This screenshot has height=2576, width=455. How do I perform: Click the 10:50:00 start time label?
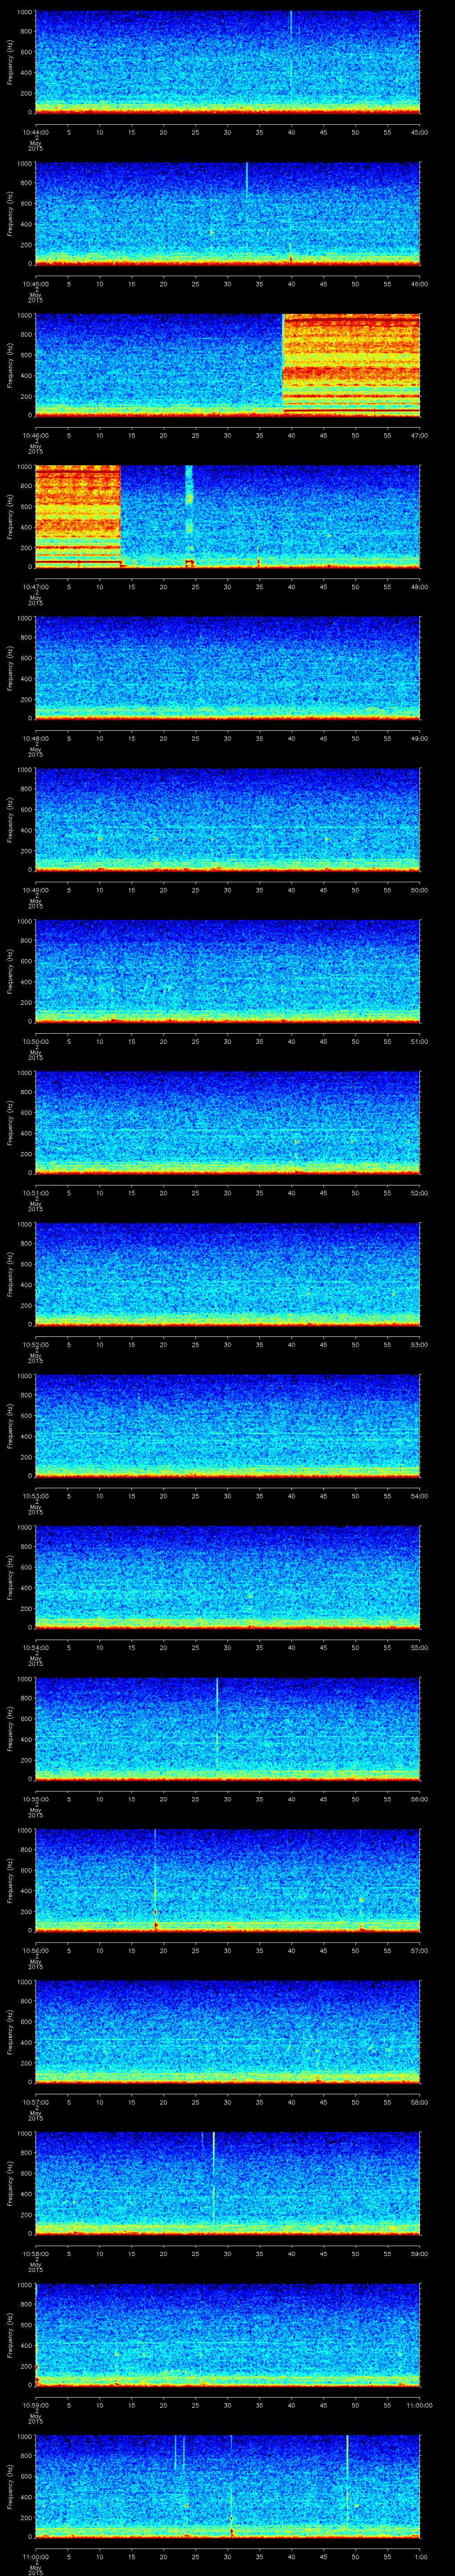[35, 1041]
